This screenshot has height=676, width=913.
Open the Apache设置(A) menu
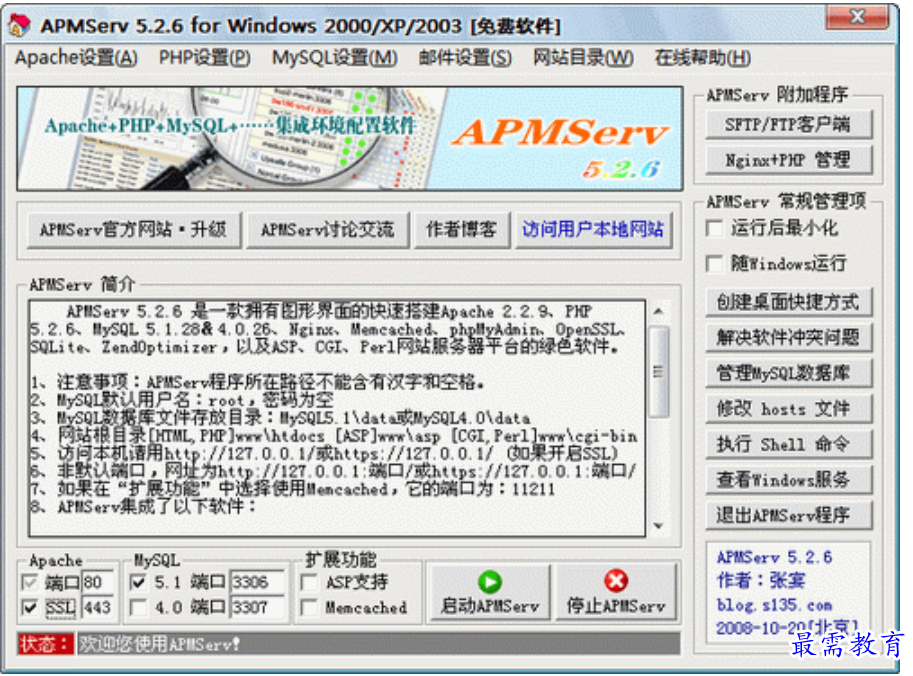(76, 58)
